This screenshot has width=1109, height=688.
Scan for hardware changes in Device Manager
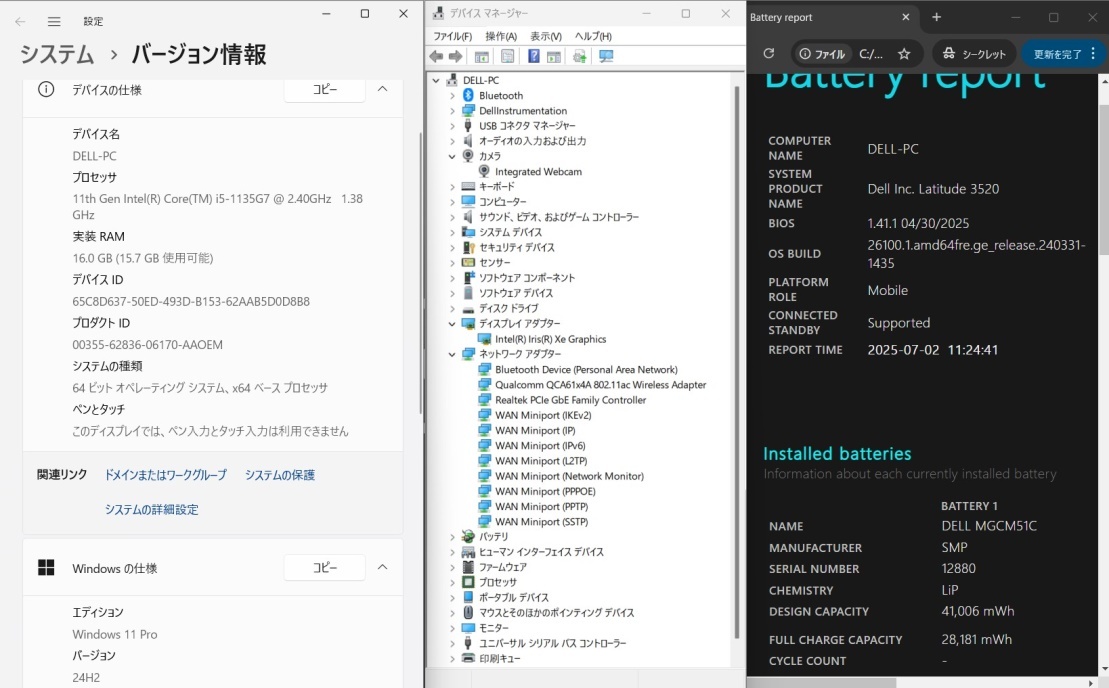coord(605,57)
